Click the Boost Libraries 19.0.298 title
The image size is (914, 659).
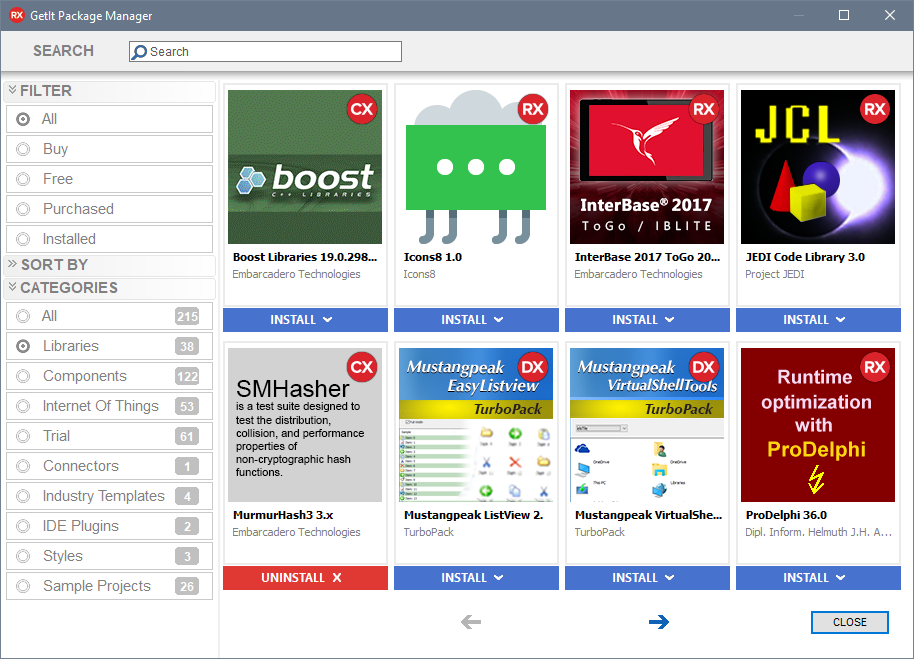(305, 257)
